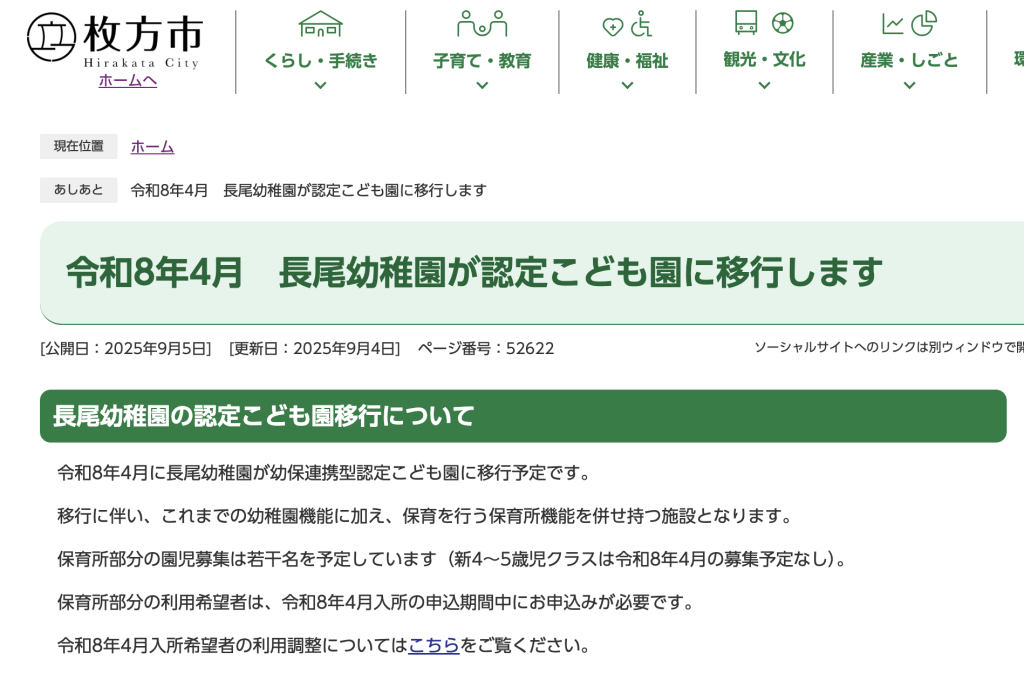
Task: Expand the chevron under くらし・手続き
Action: click(320, 86)
